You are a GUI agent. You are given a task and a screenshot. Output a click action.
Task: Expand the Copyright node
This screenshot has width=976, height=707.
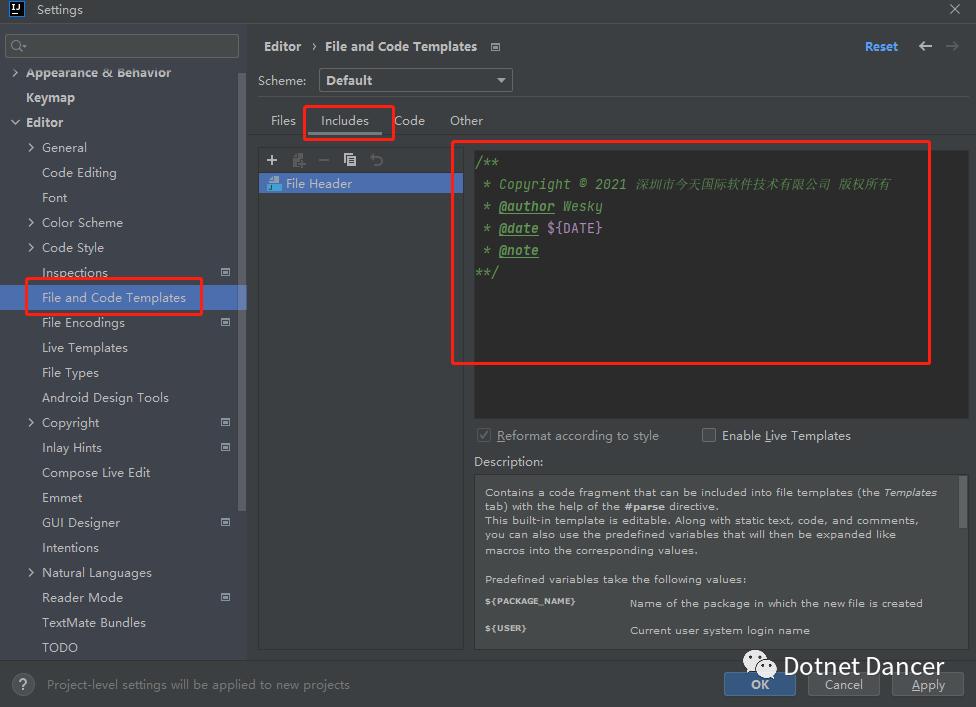click(31, 423)
